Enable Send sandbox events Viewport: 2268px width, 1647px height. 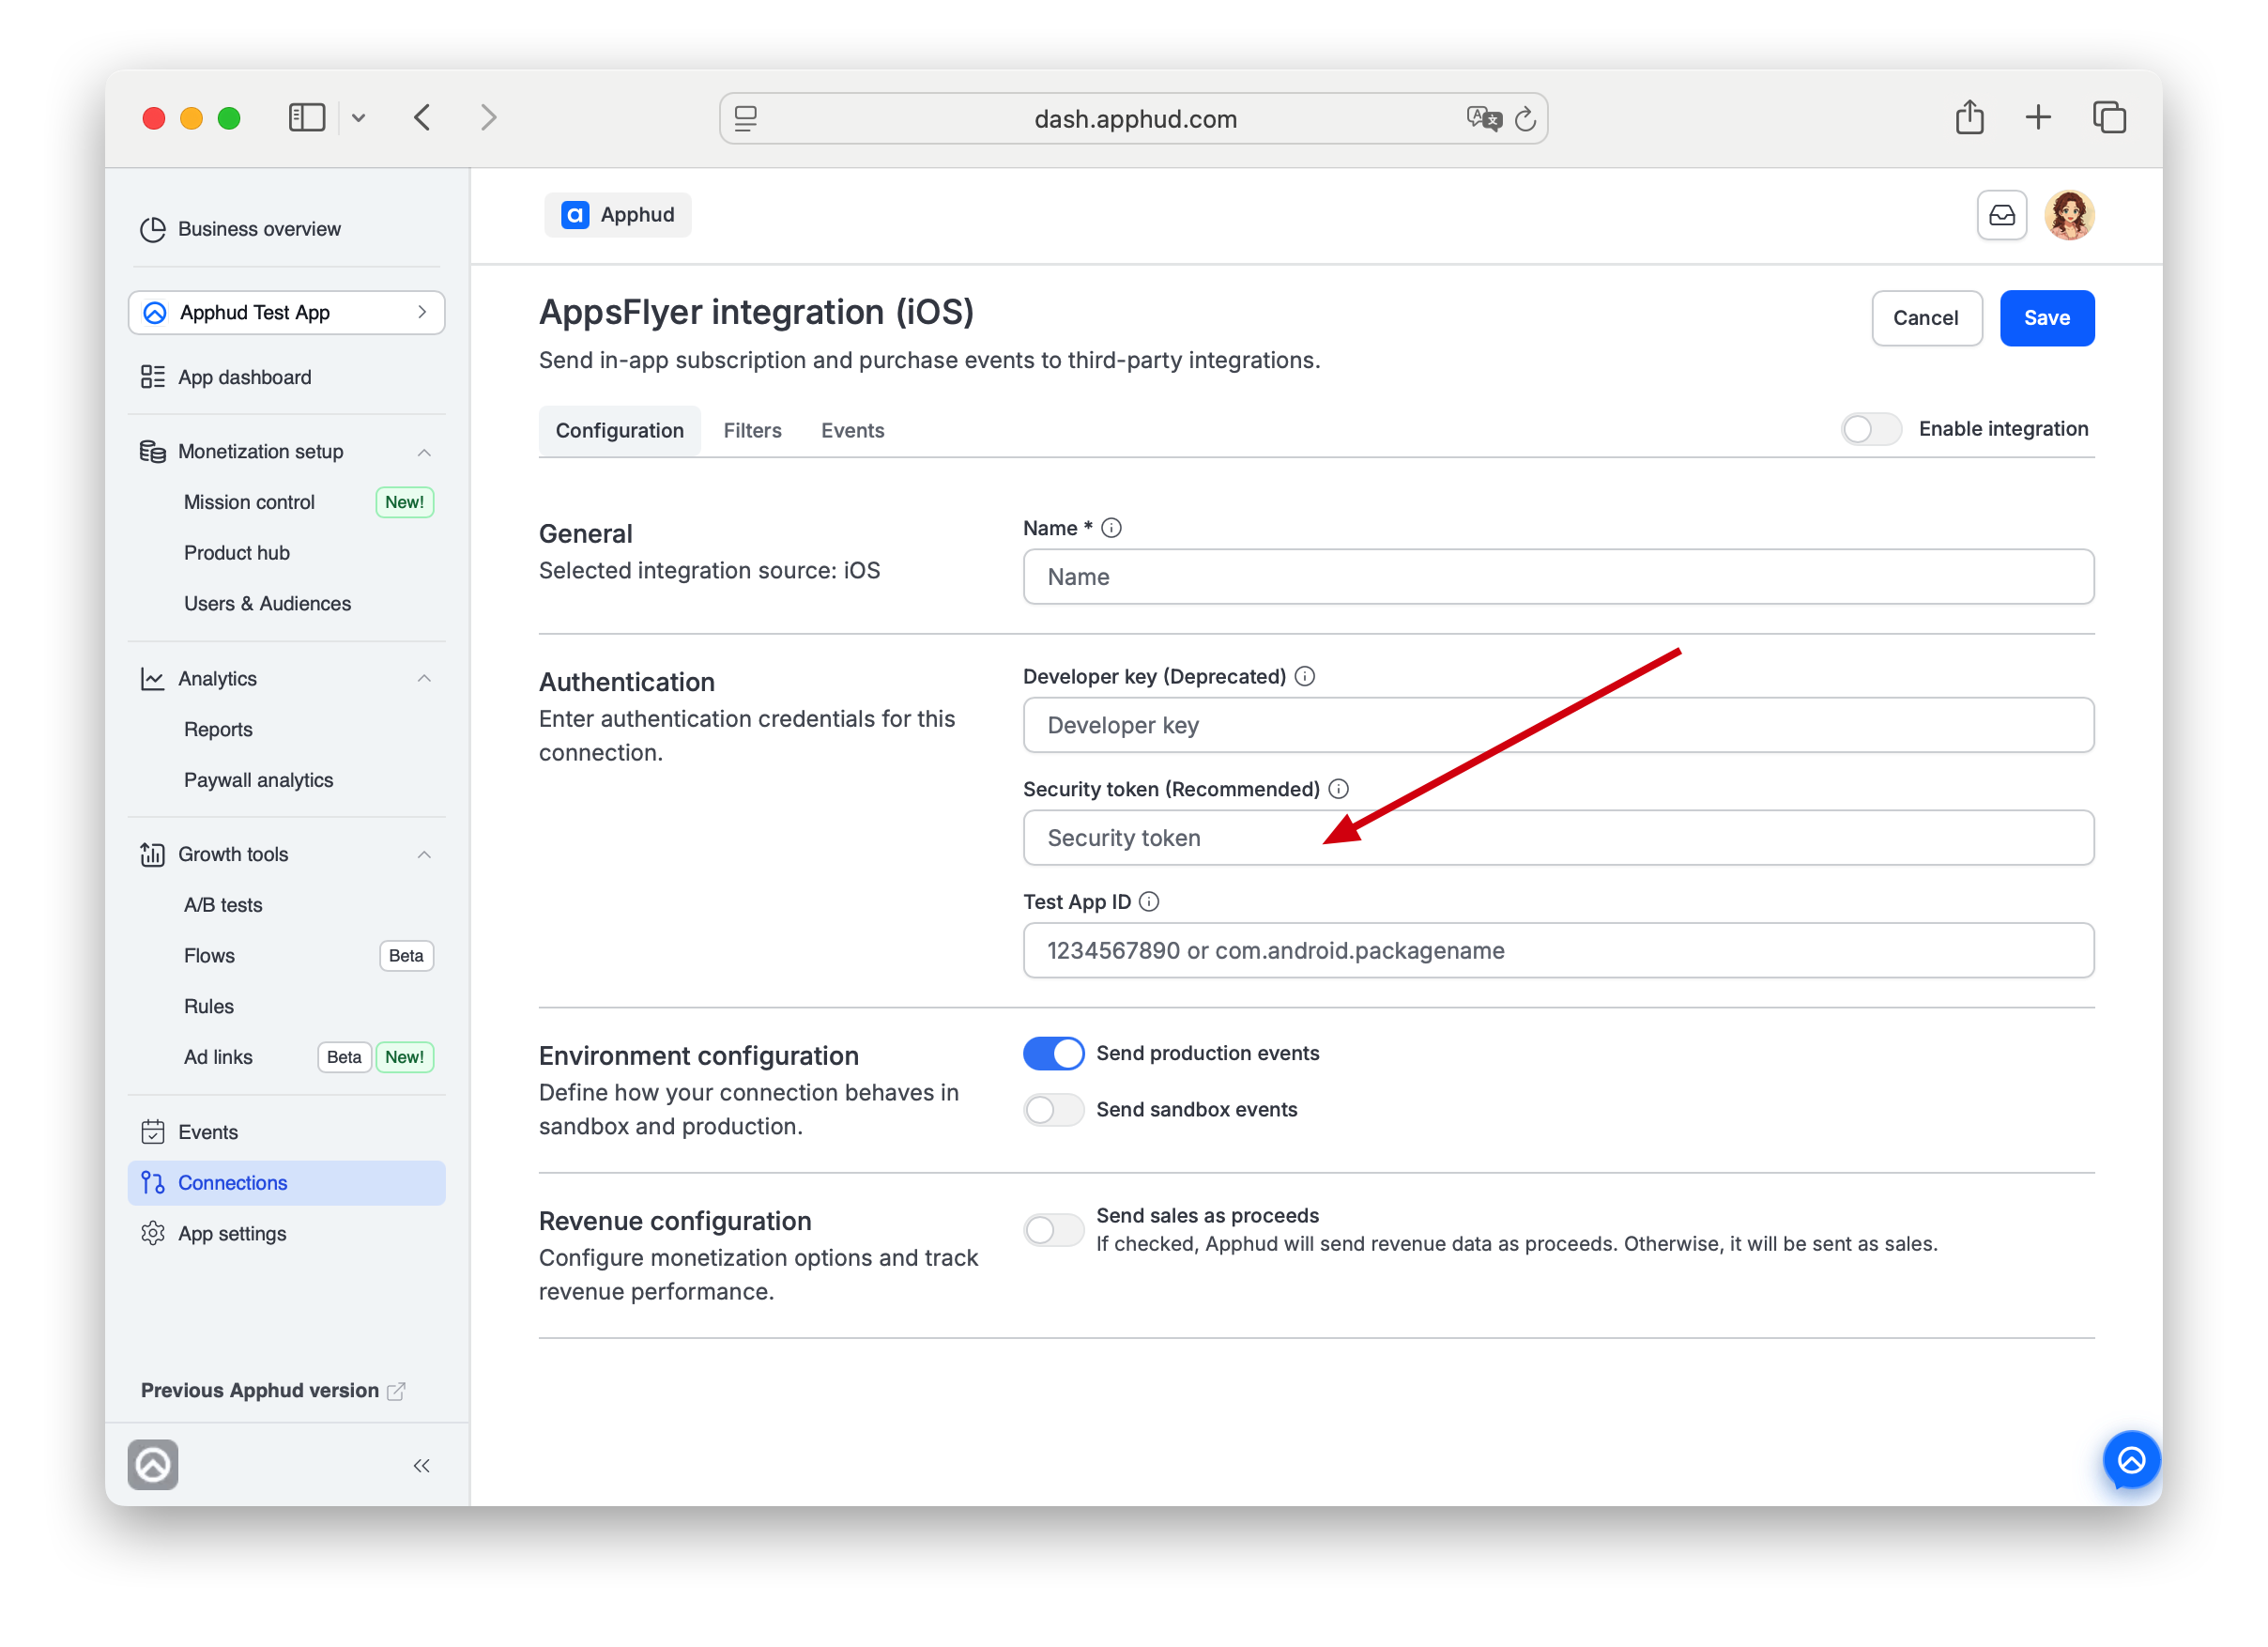[x=1053, y=1110]
